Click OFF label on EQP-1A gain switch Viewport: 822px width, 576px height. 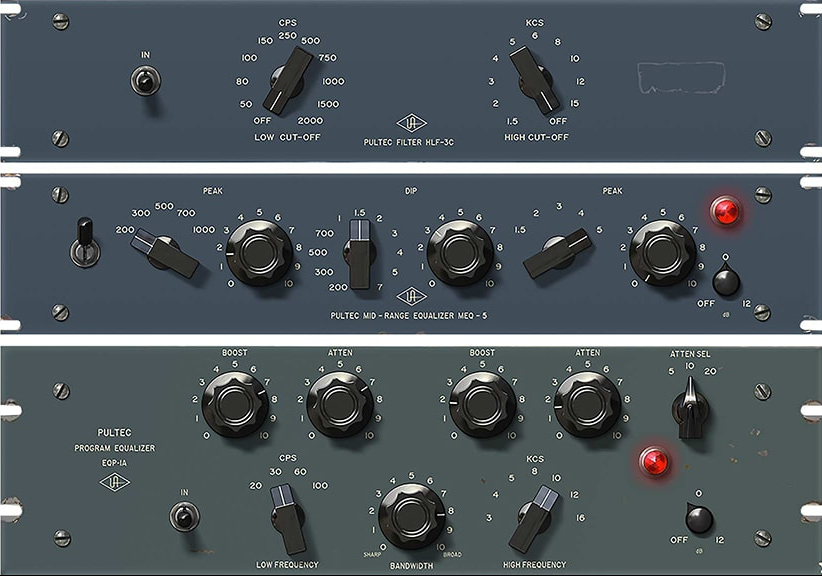(678, 540)
